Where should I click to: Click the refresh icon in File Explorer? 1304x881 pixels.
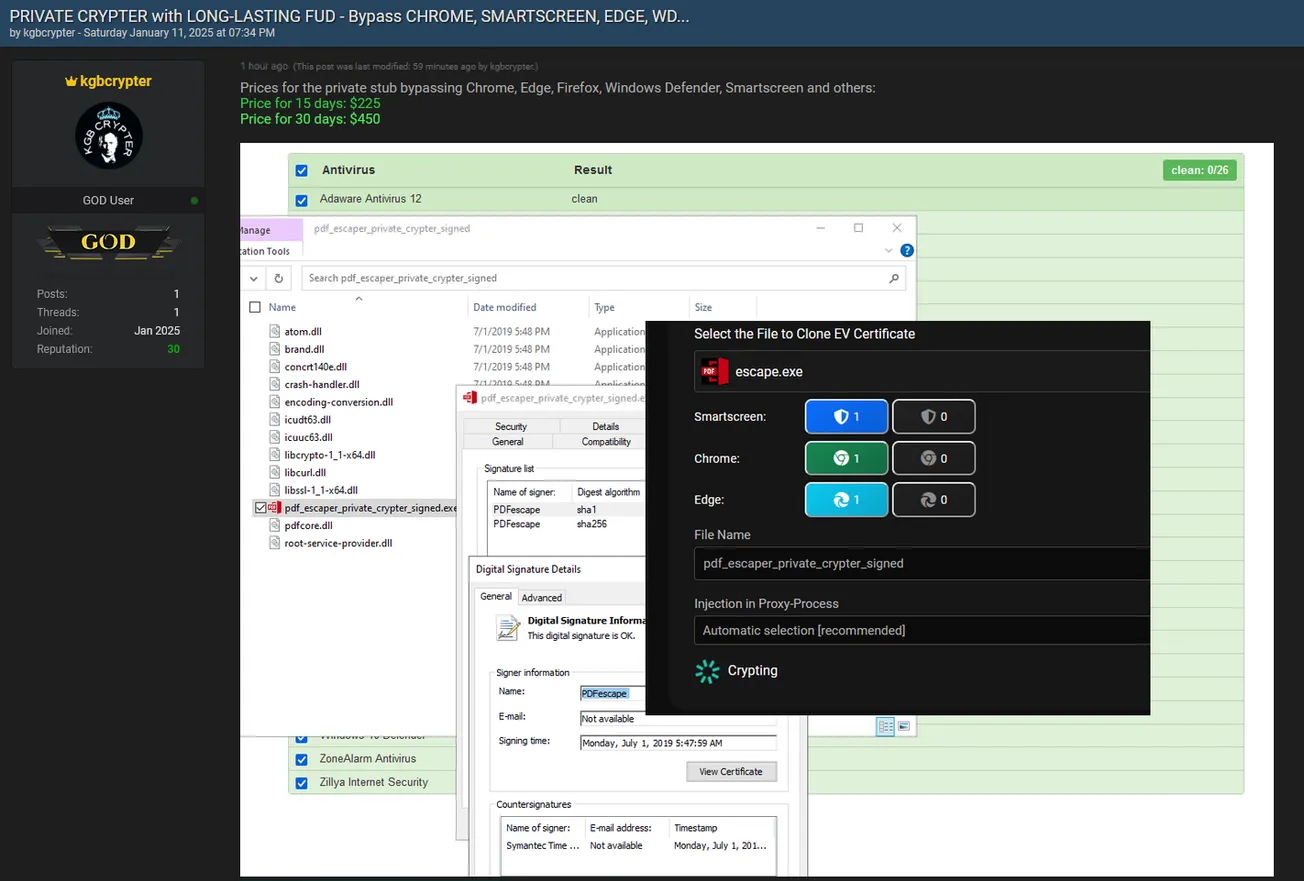pos(279,278)
